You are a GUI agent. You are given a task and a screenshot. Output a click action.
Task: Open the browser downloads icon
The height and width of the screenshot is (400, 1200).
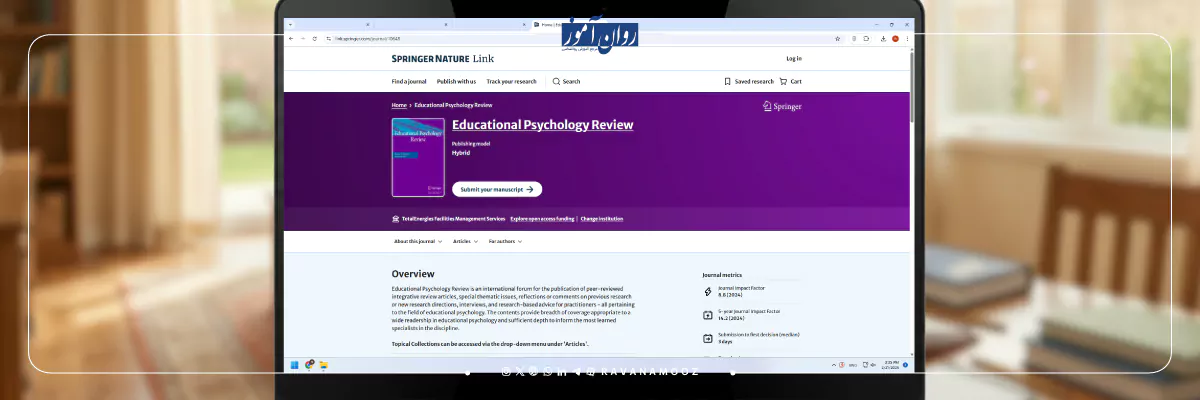883,38
